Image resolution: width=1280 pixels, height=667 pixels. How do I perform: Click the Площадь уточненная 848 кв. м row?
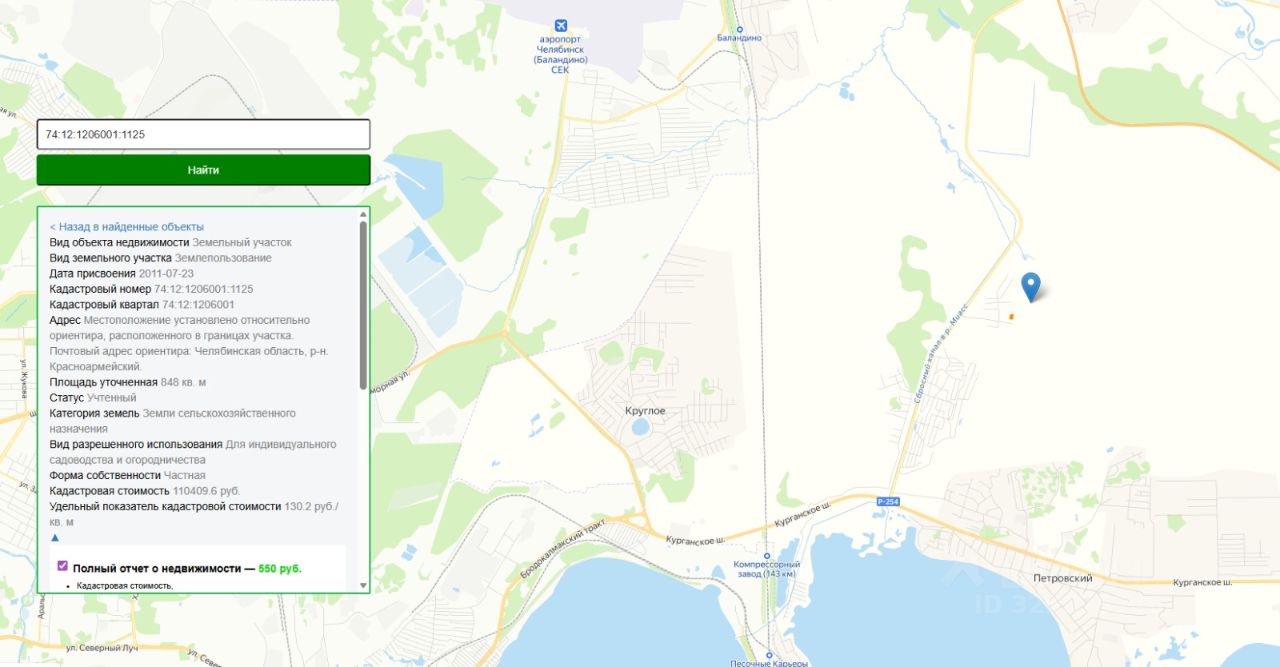click(x=128, y=382)
